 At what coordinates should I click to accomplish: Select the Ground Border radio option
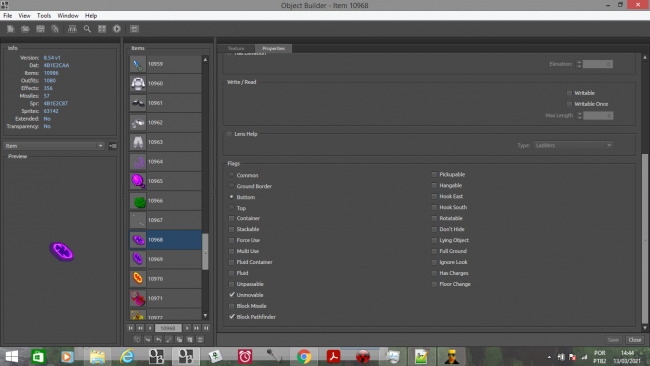231,186
